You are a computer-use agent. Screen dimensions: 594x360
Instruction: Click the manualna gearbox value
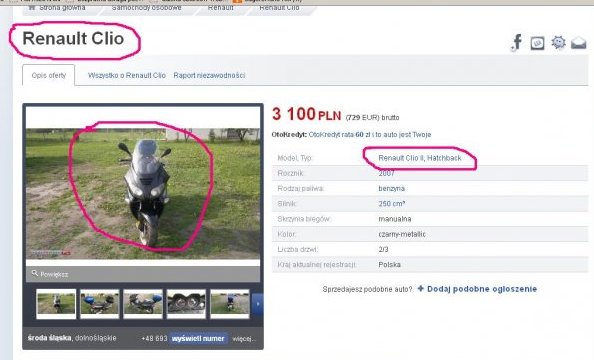pyautogui.click(x=395, y=219)
